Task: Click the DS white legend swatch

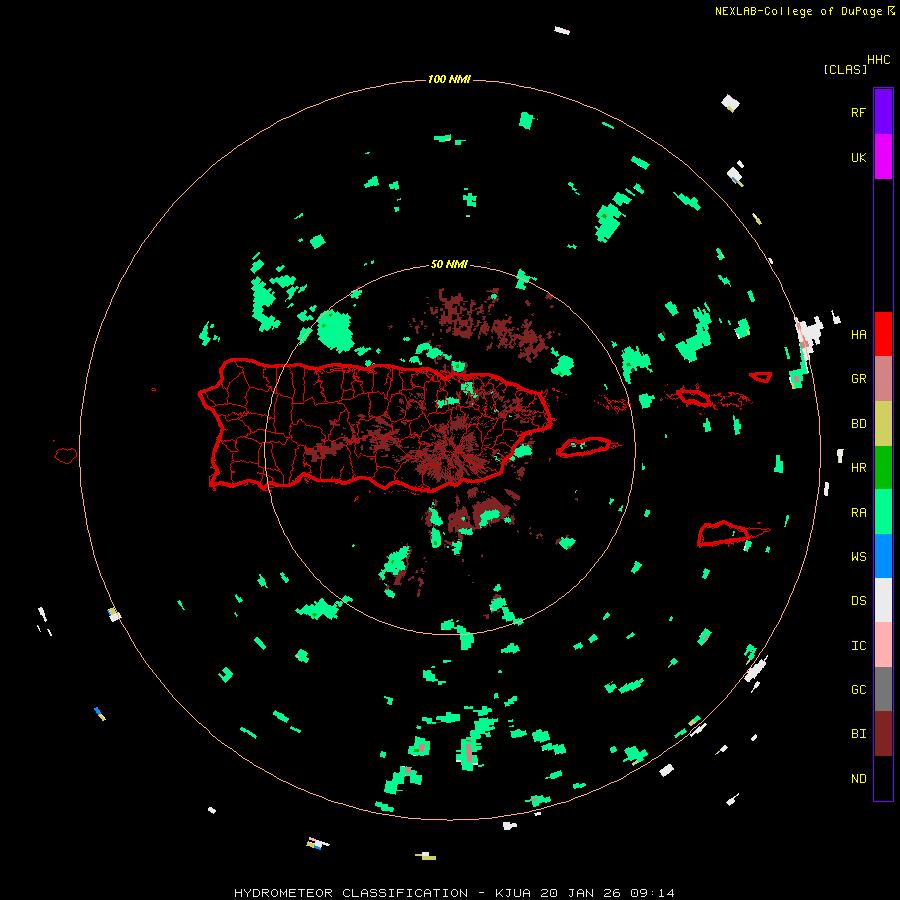Action: tap(883, 600)
